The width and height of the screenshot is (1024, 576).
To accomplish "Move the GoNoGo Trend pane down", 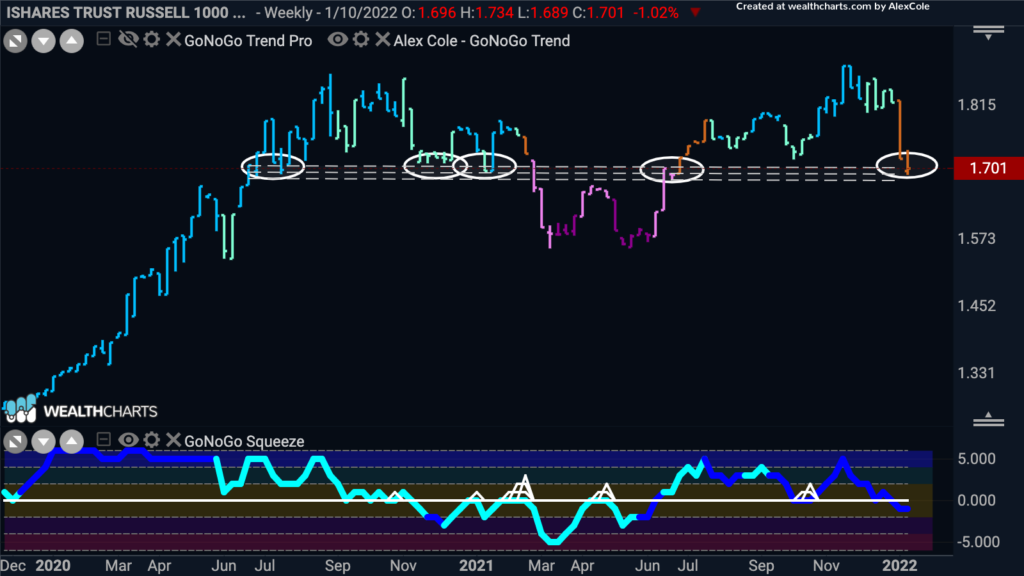I will [x=43, y=41].
